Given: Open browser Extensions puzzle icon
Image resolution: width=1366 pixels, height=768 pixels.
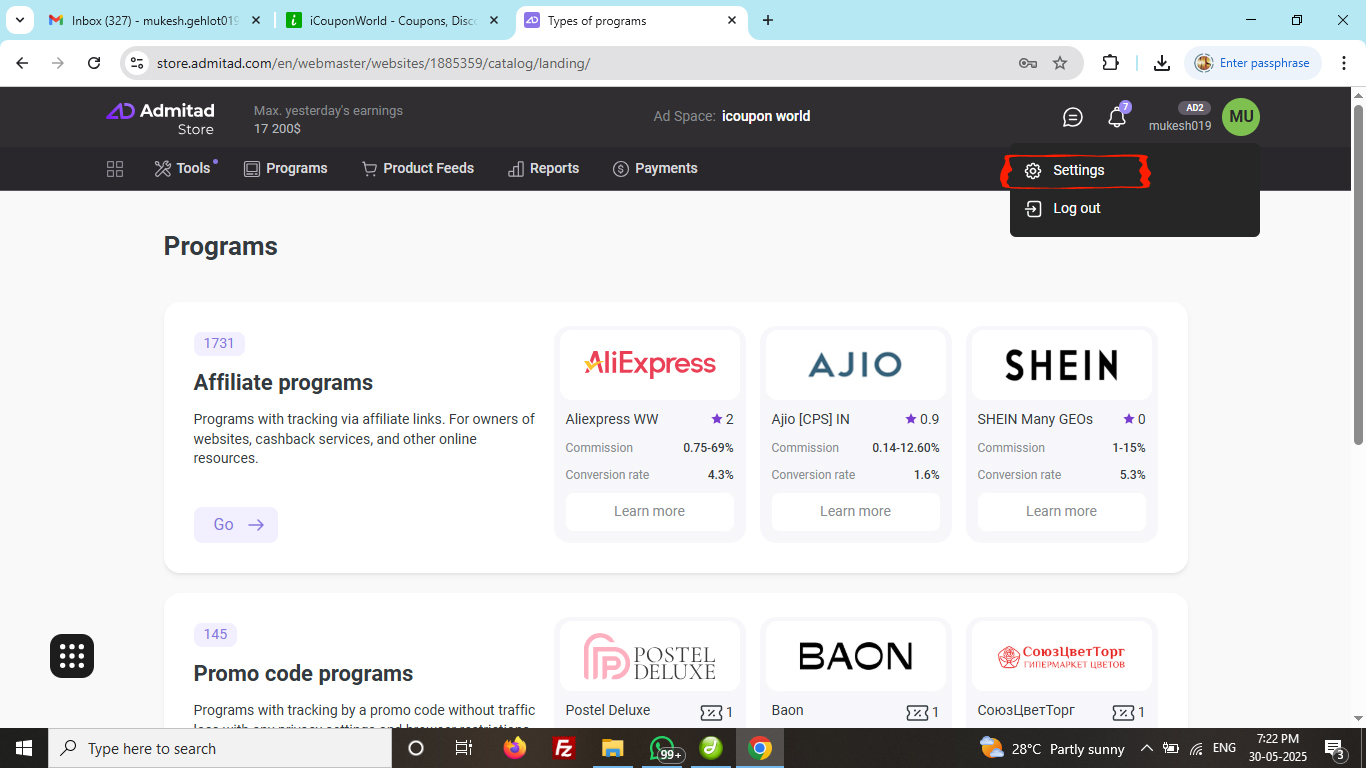Looking at the screenshot, I should 1110,63.
